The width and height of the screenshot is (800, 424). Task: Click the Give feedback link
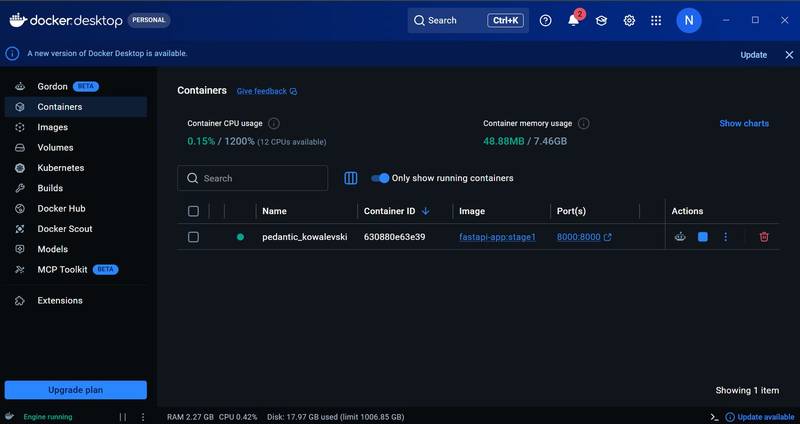(262, 91)
